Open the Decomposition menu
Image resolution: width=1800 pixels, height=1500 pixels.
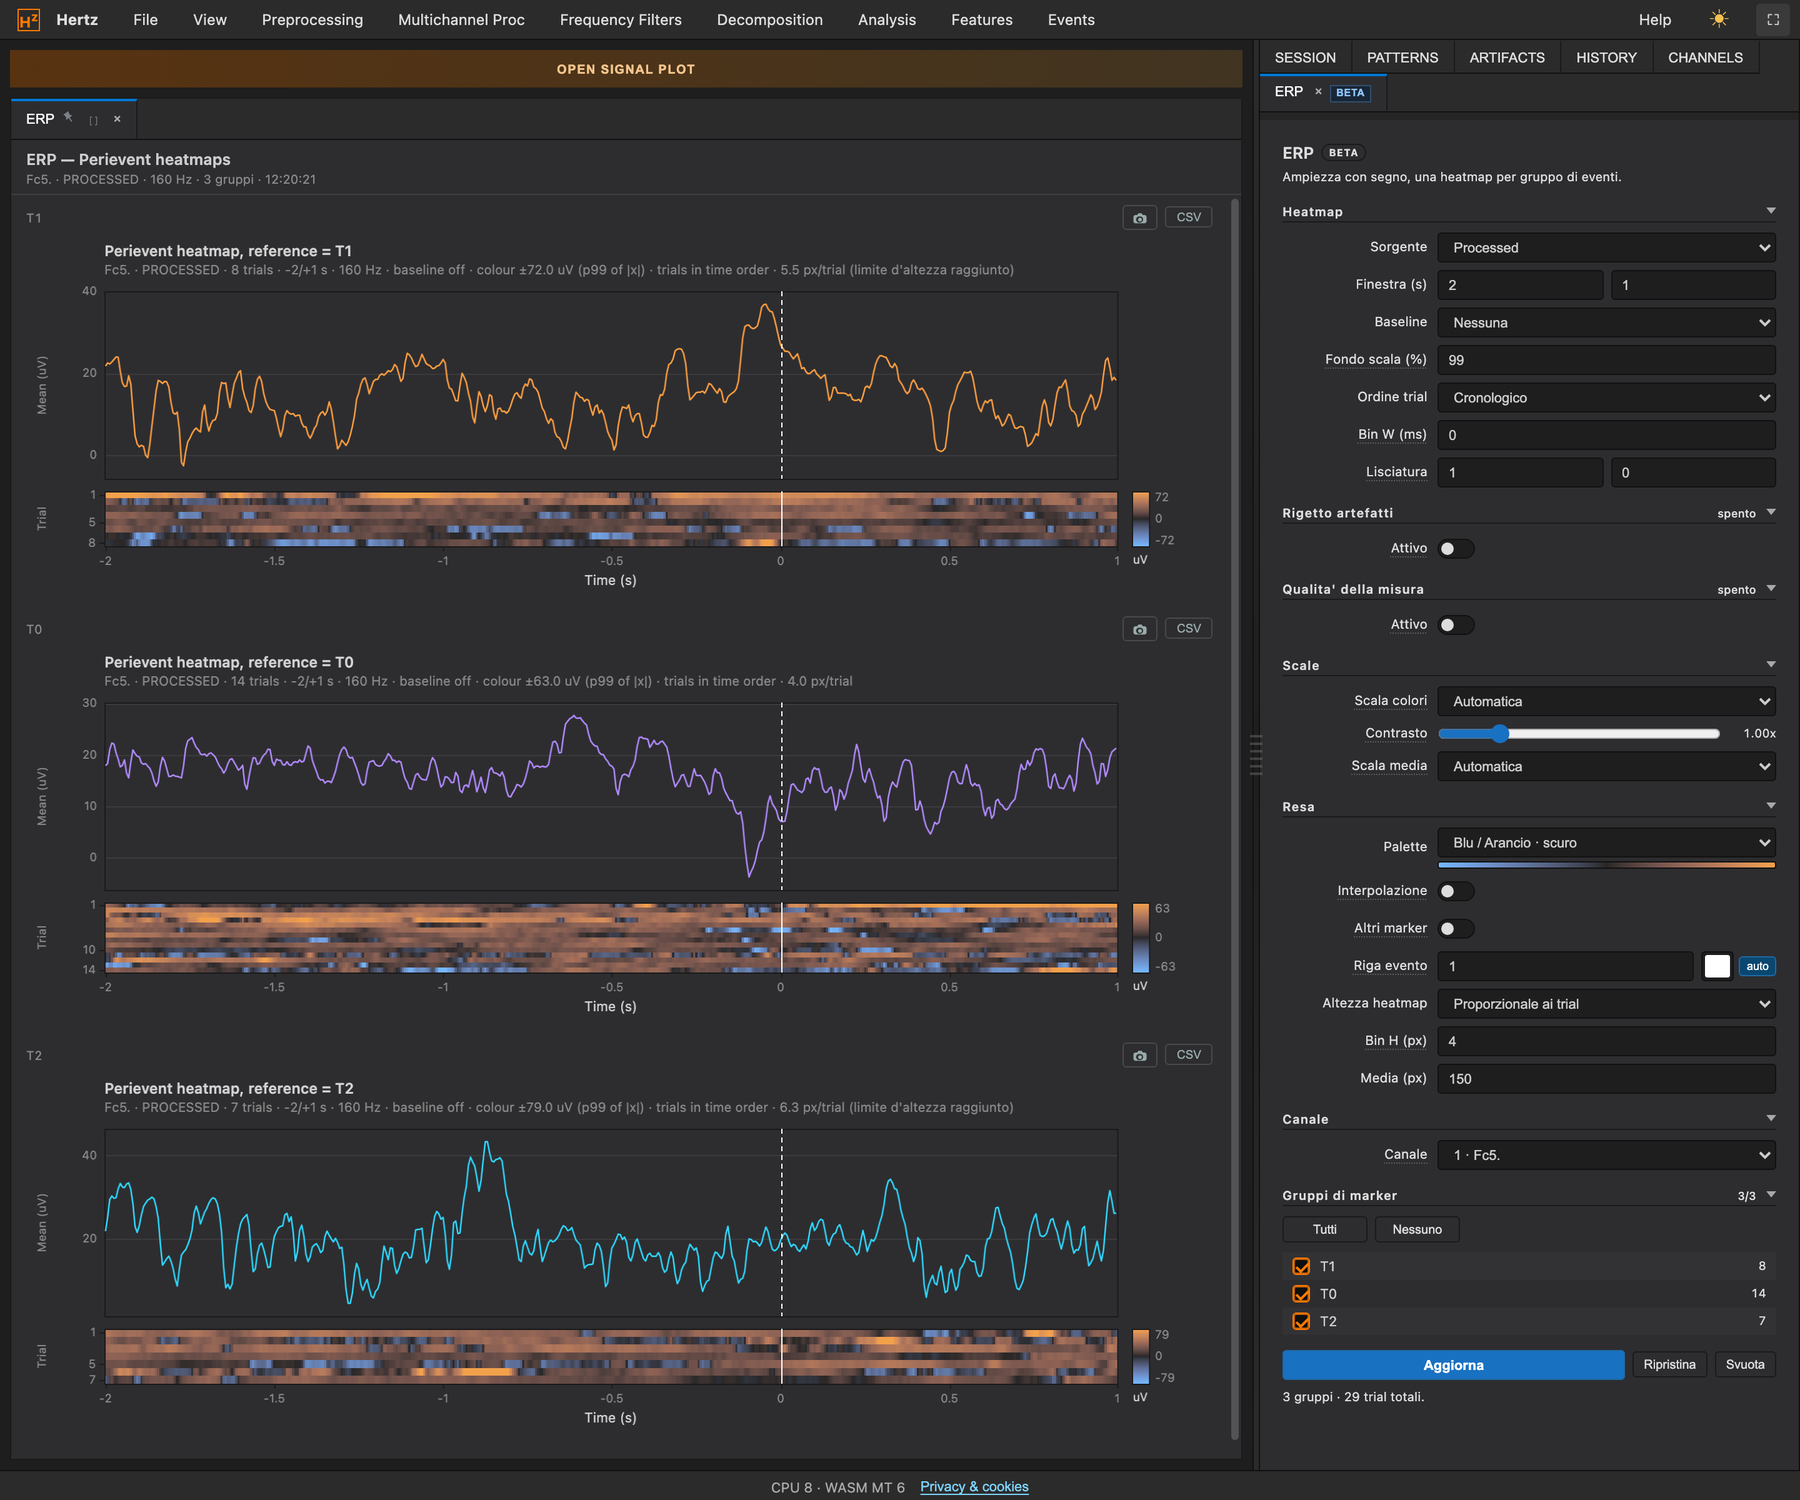pyautogui.click(x=769, y=20)
